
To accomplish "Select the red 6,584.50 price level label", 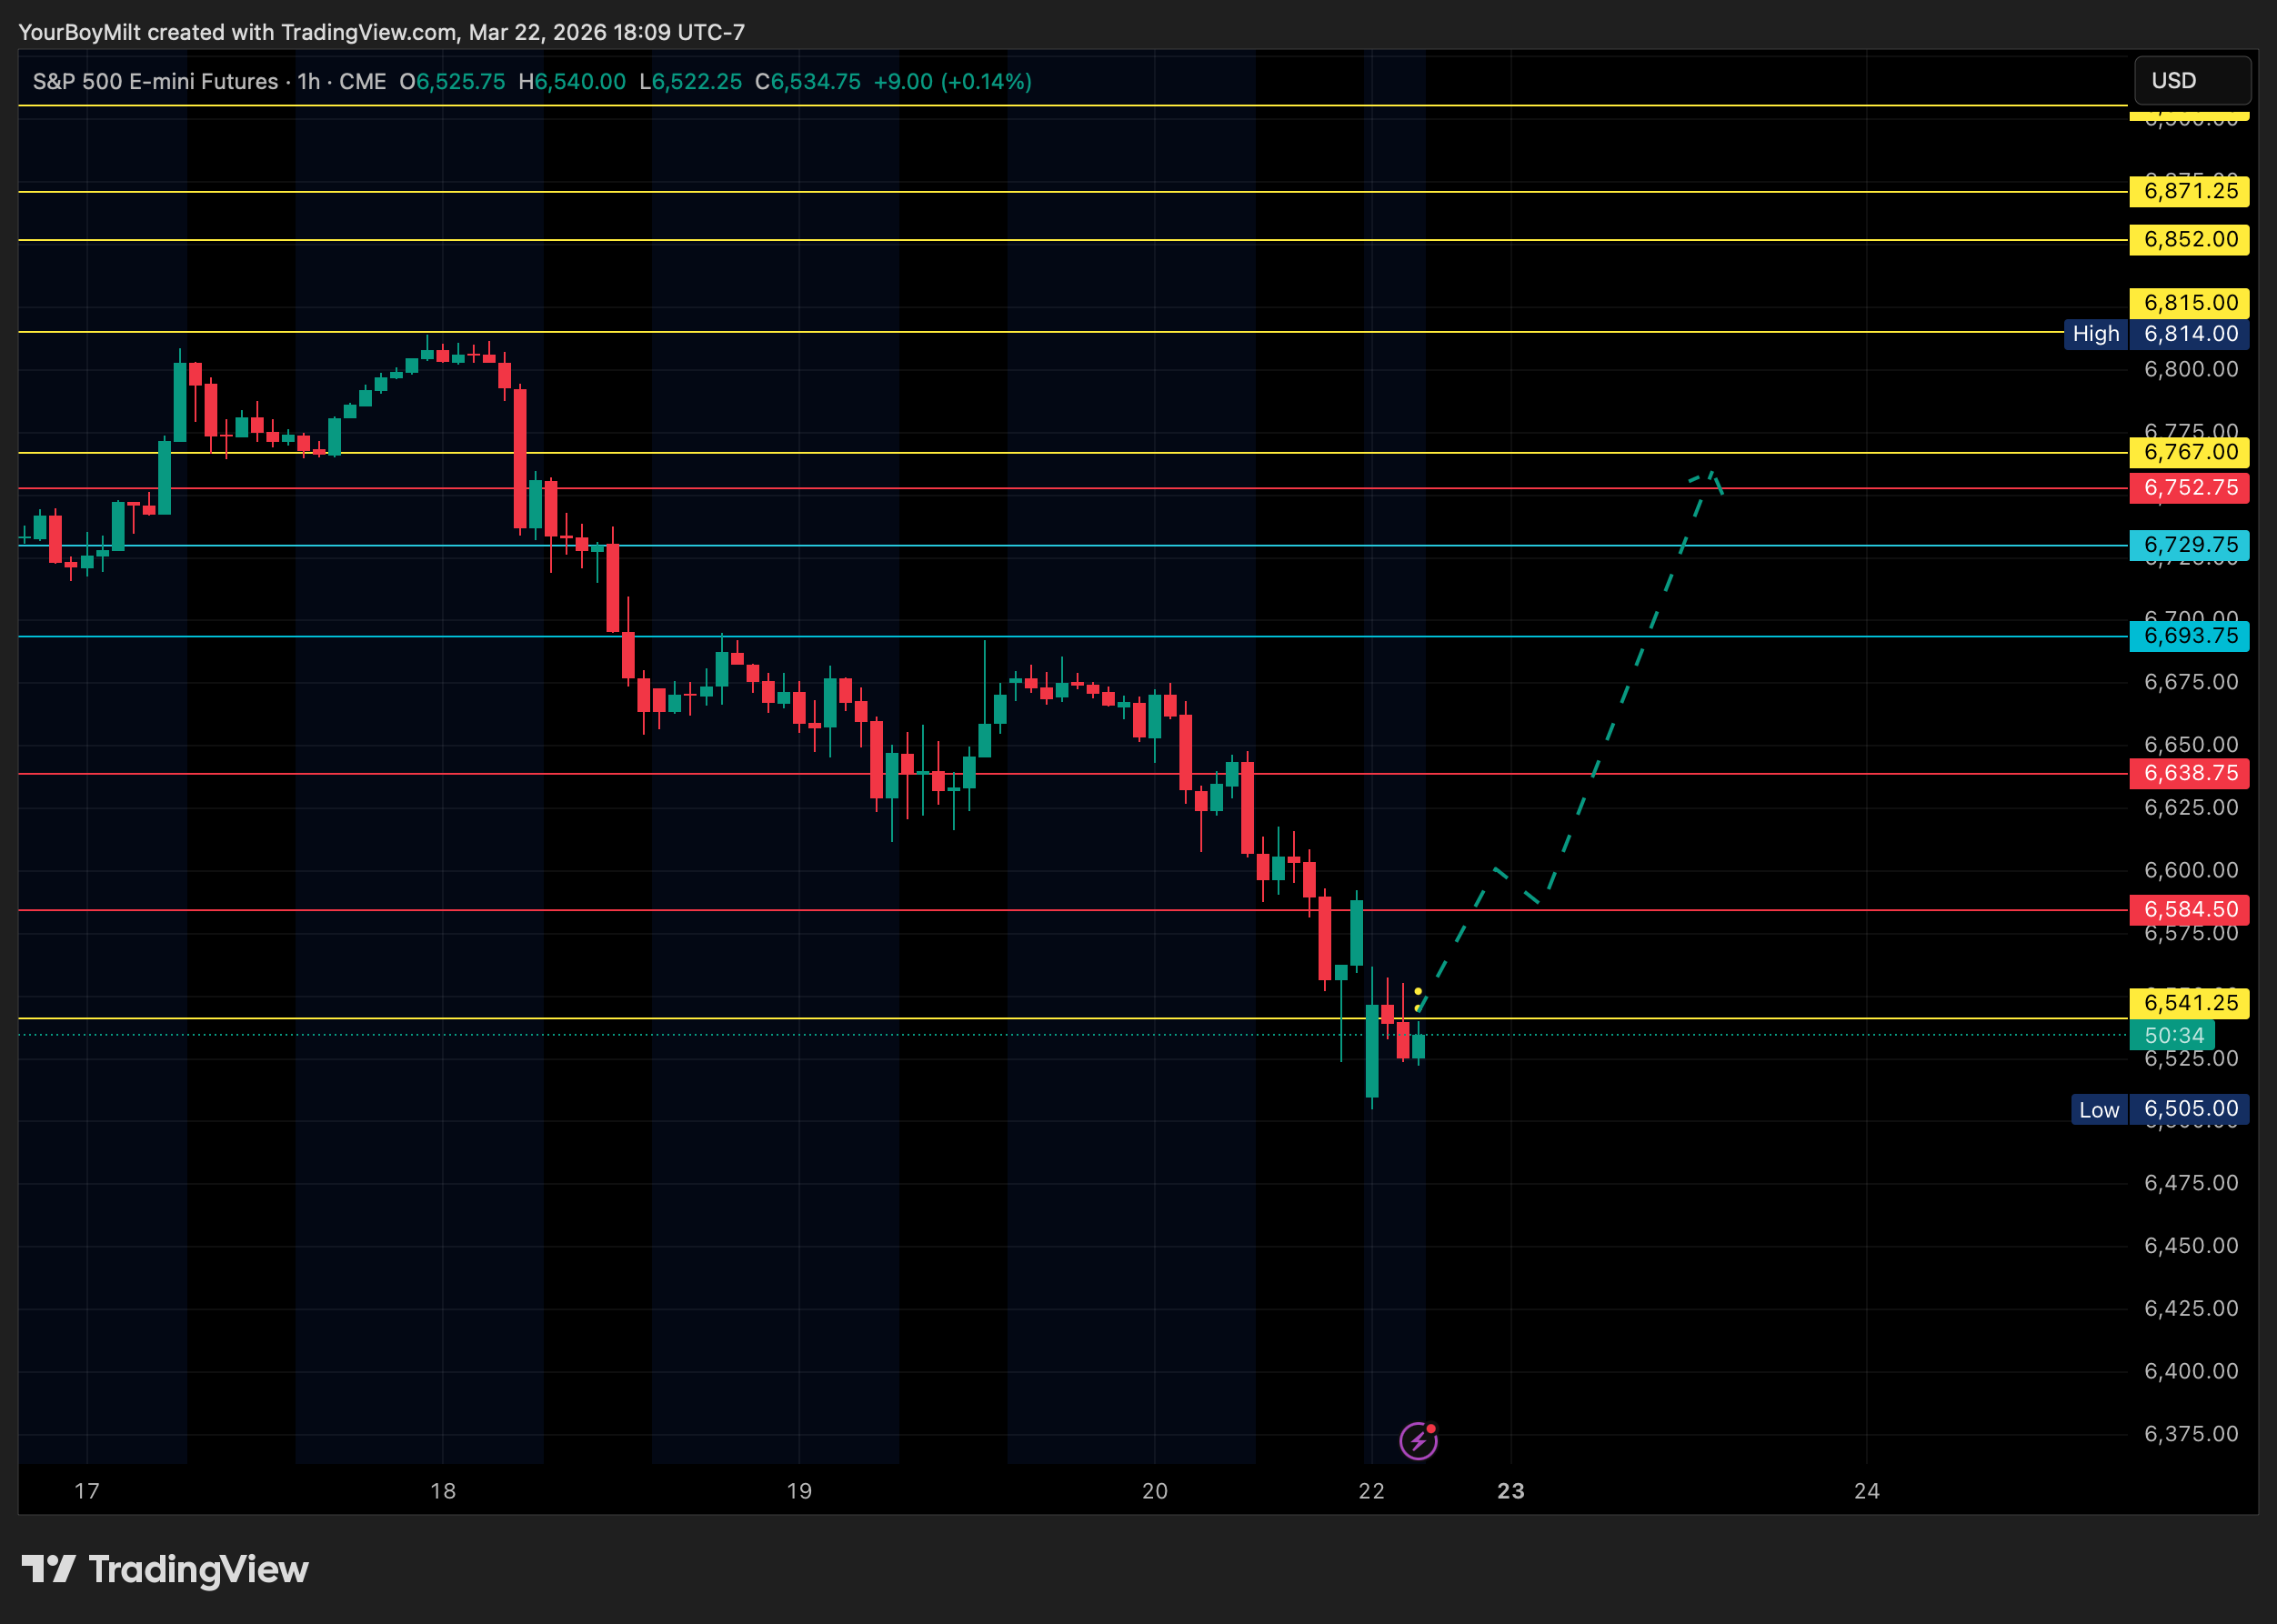I will tap(2189, 909).
